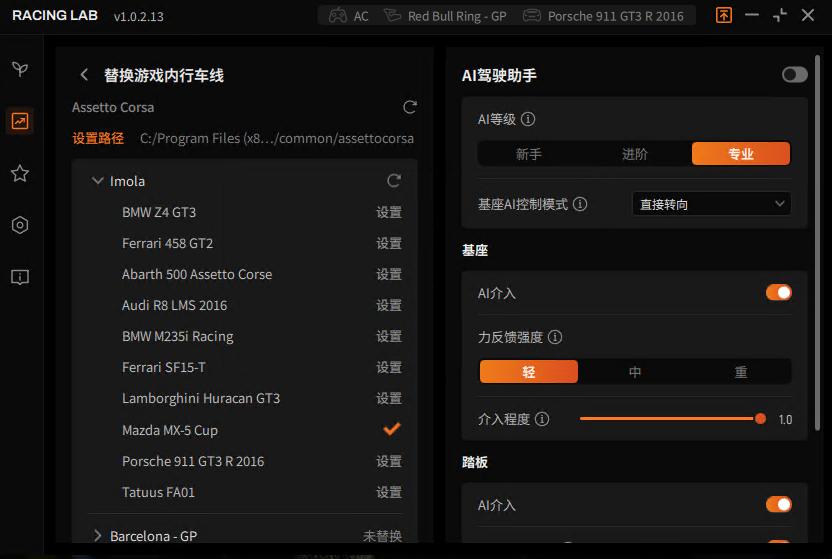Image resolution: width=832 pixels, height=559 pixels.
Task: Click 设置 for Ferrari SF15-T
Action: [389, 367]
